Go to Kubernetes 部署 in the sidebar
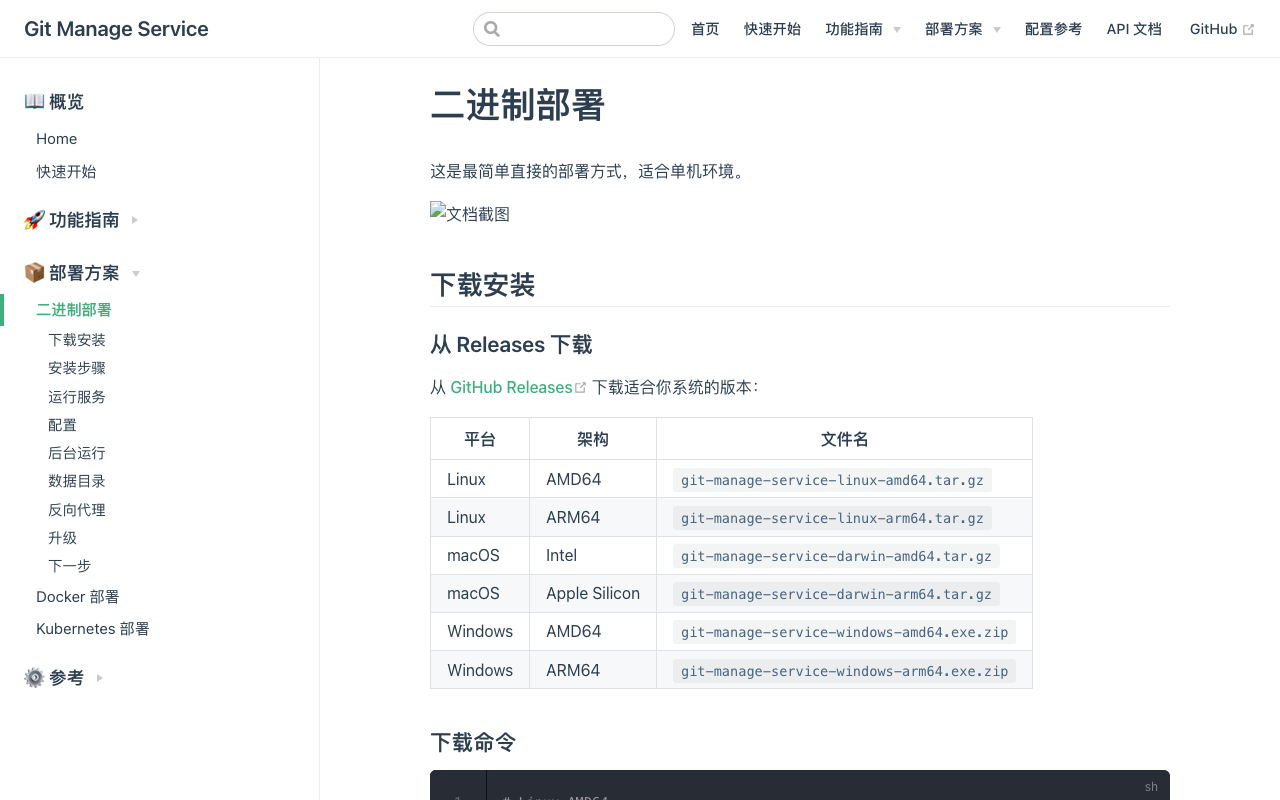 click(92, 628)
